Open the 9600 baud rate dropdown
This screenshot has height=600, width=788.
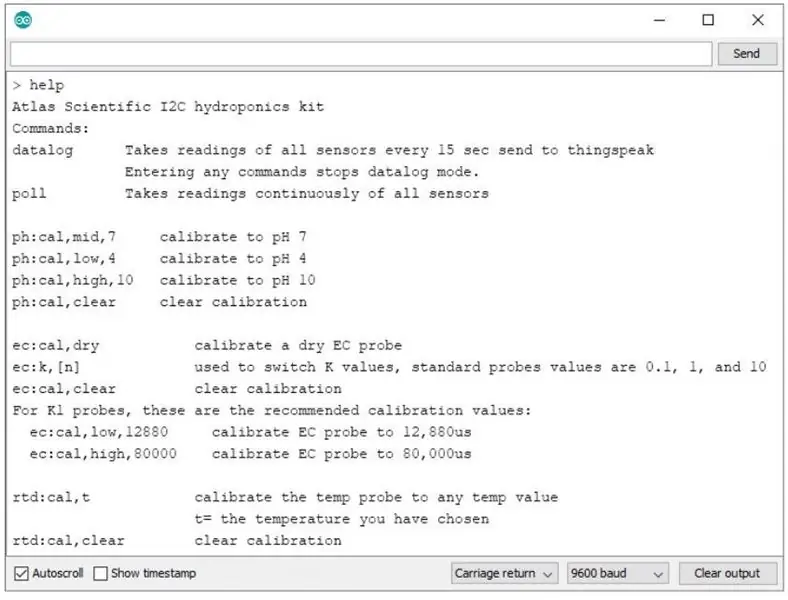[x=618, y=573]
